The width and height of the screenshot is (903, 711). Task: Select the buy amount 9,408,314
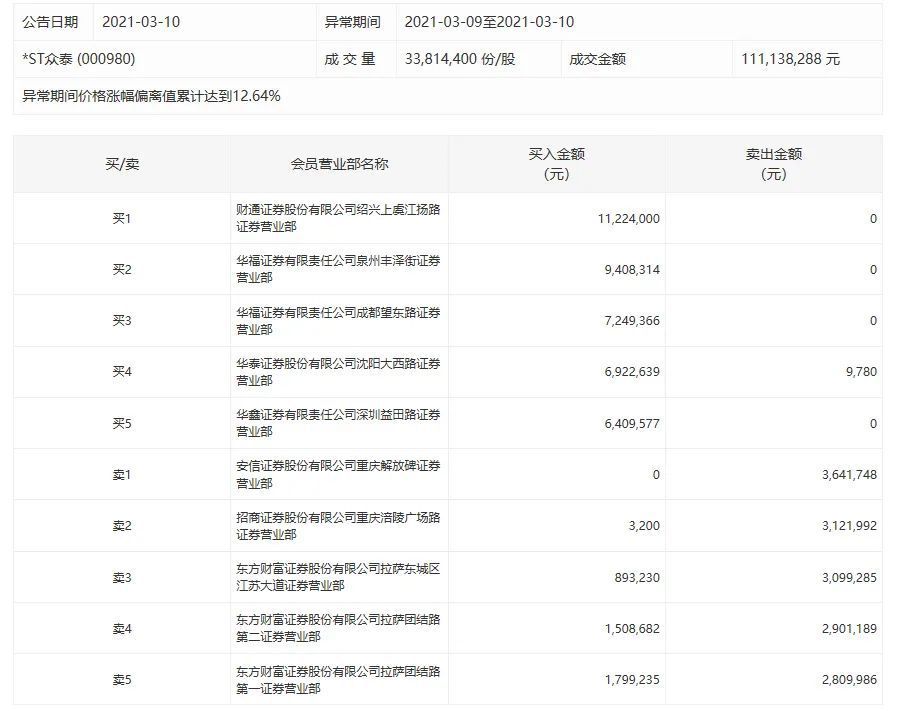pyautogui.click(x=632, y=270)
